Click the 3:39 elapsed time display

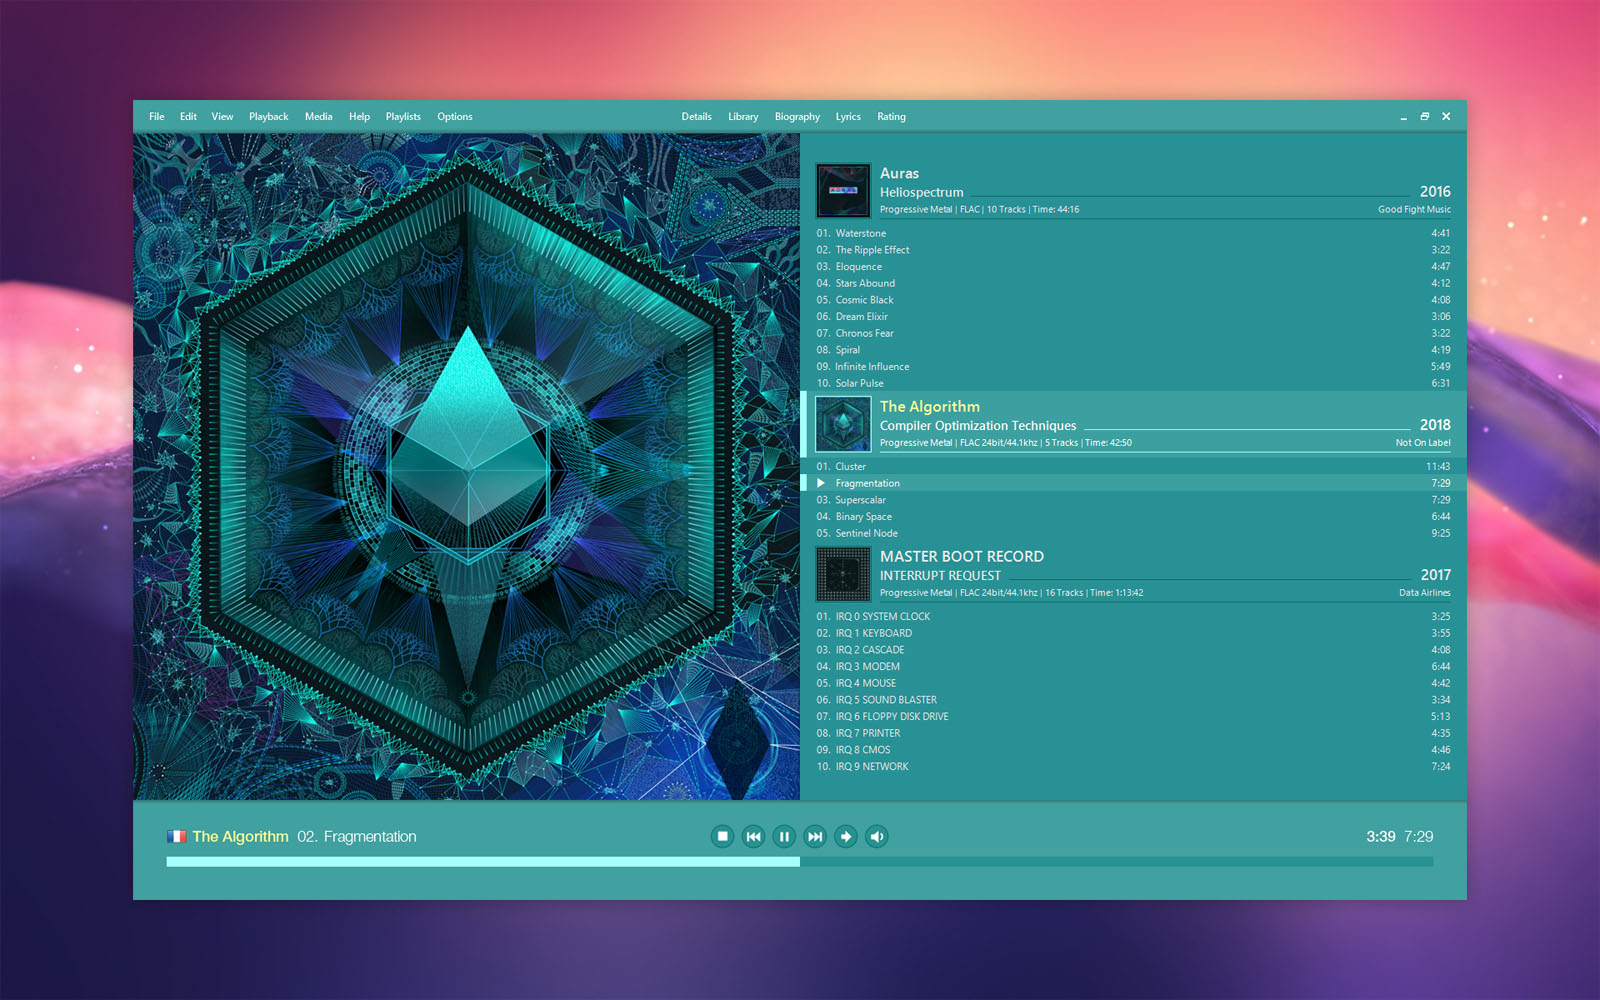point(1380,836)
